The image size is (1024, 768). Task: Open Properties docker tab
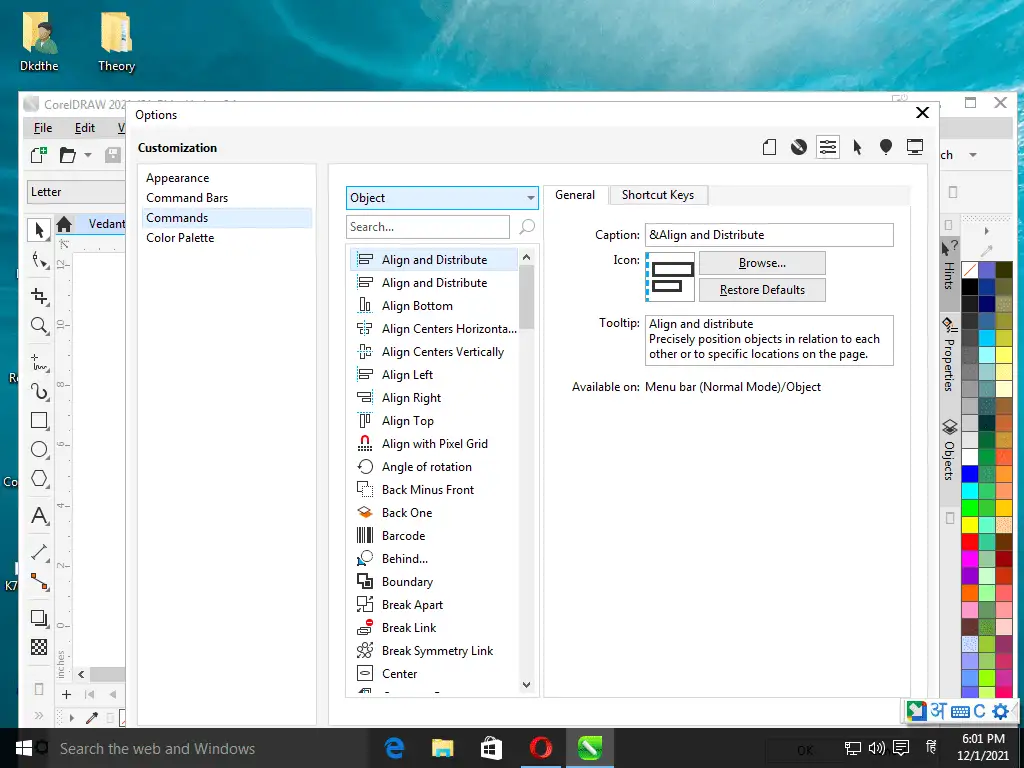coord(949,355)
